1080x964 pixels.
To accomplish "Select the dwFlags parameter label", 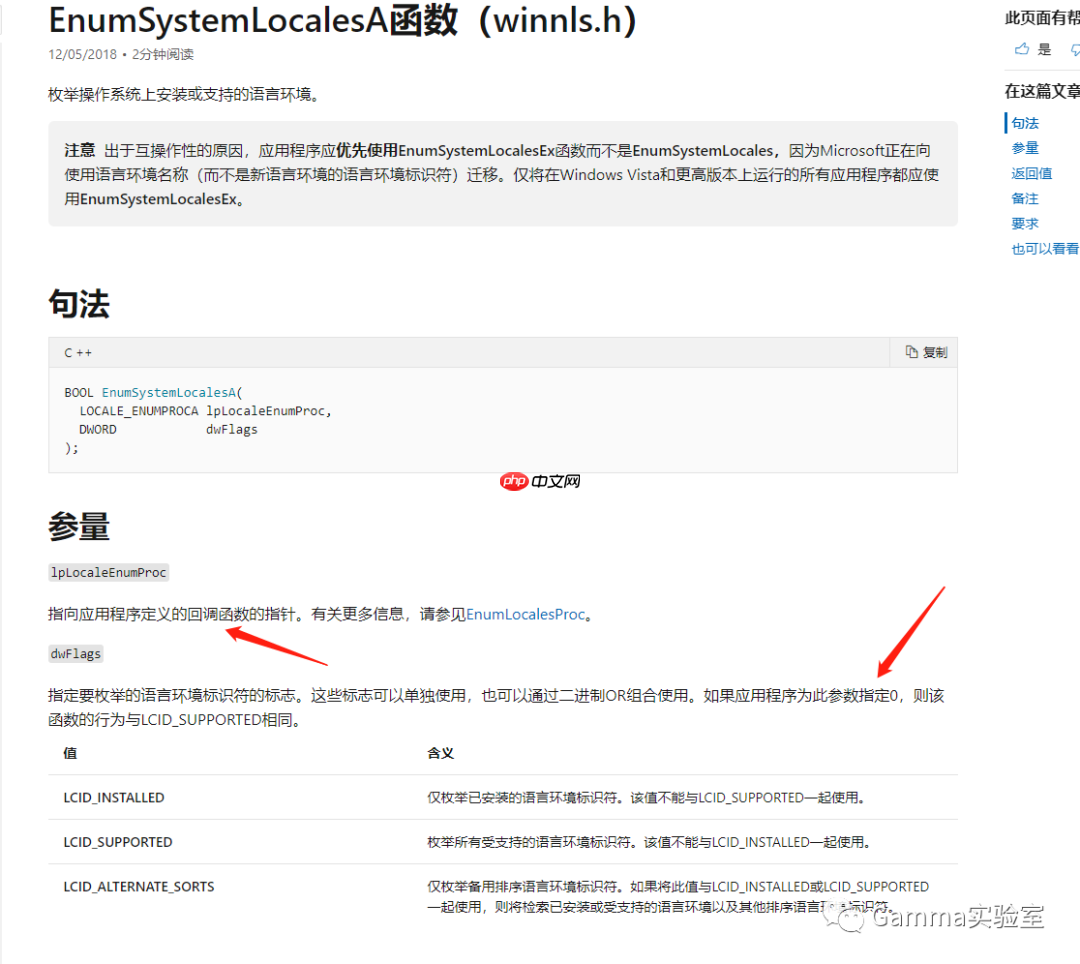I will tap(76, 653).
